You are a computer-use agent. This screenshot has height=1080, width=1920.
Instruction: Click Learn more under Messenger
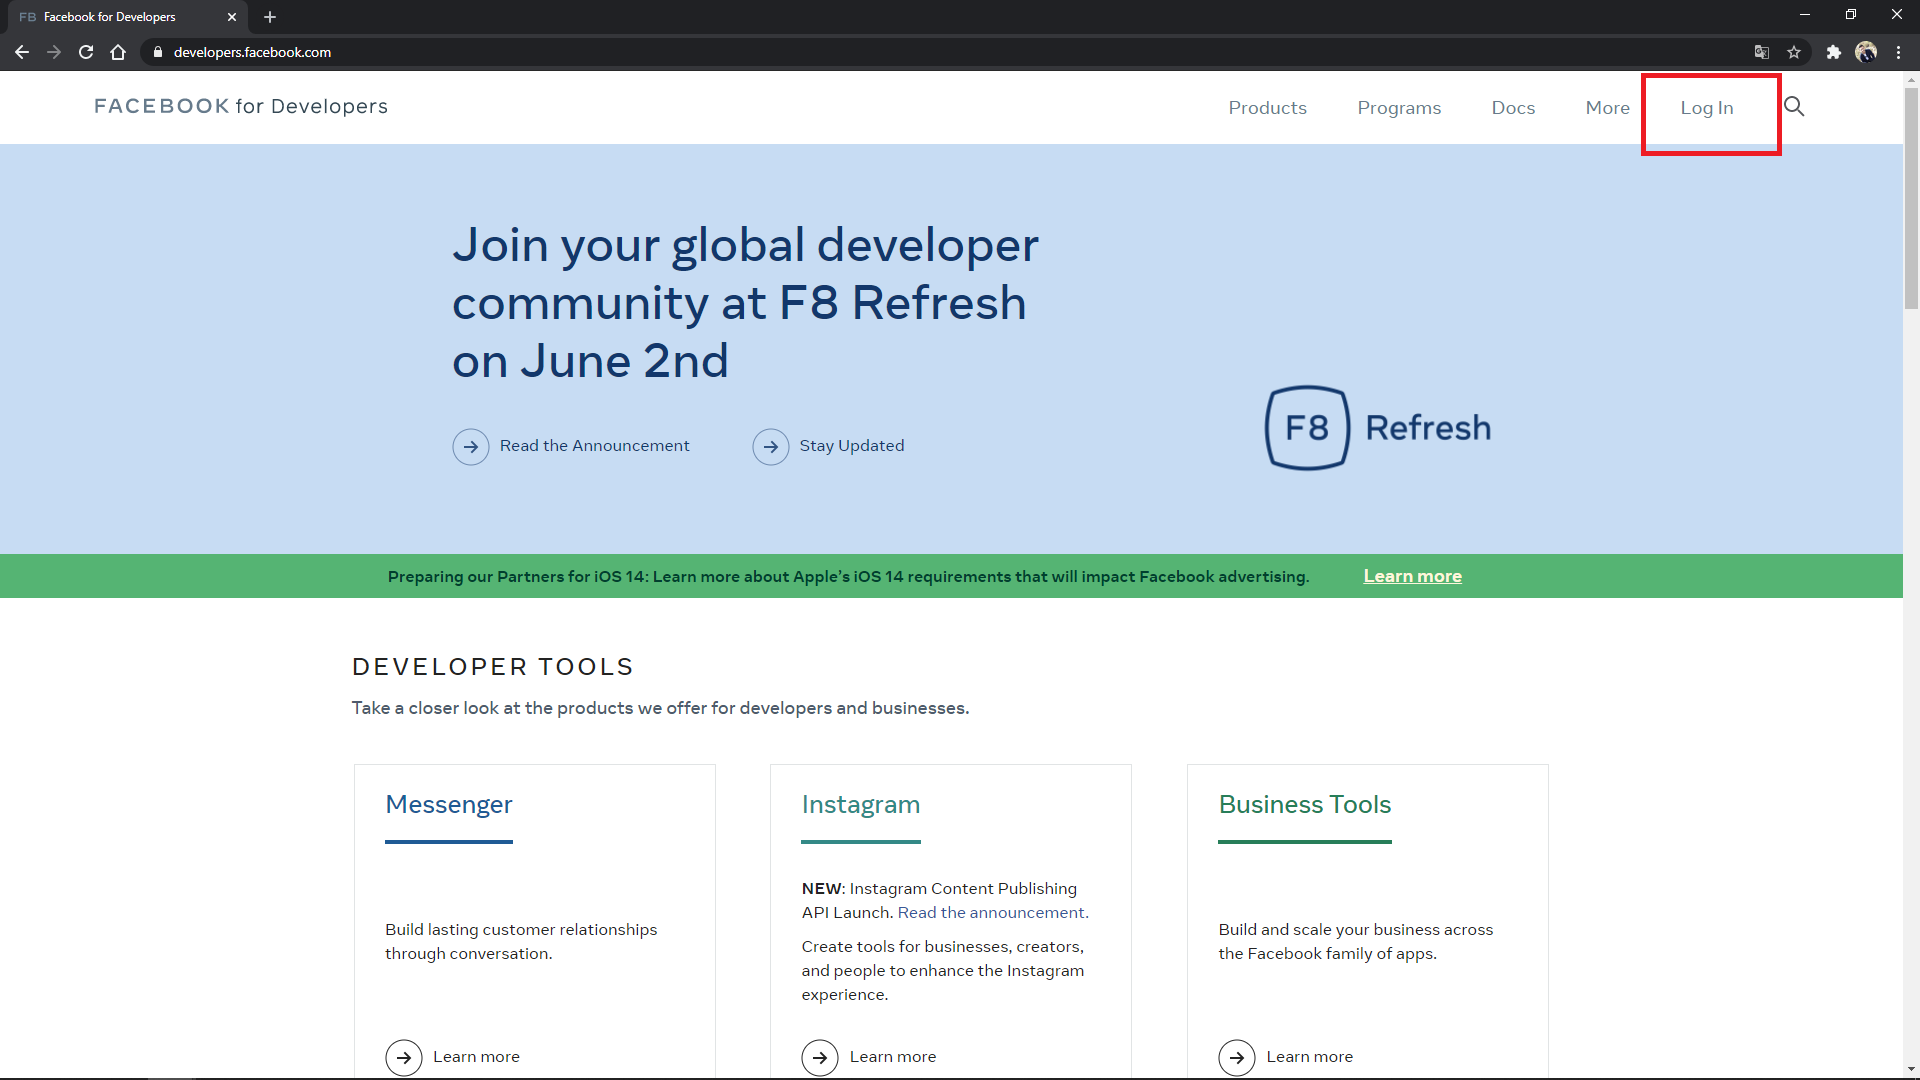pos(476,1057)
